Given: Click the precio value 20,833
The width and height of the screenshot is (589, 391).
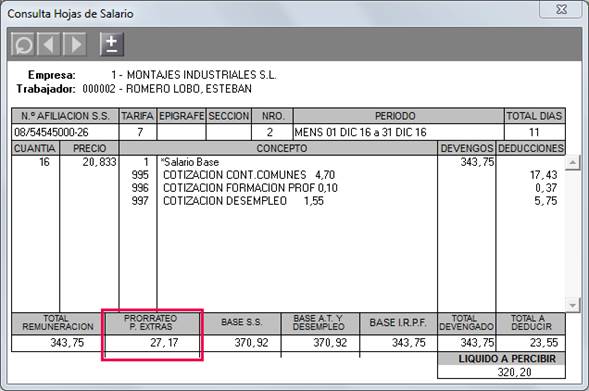Looking at the screenshot, I should pos(100,162).
